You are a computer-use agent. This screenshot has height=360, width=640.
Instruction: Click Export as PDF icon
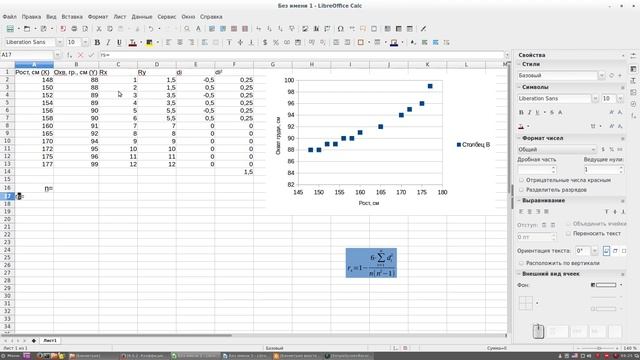[63, 29]
